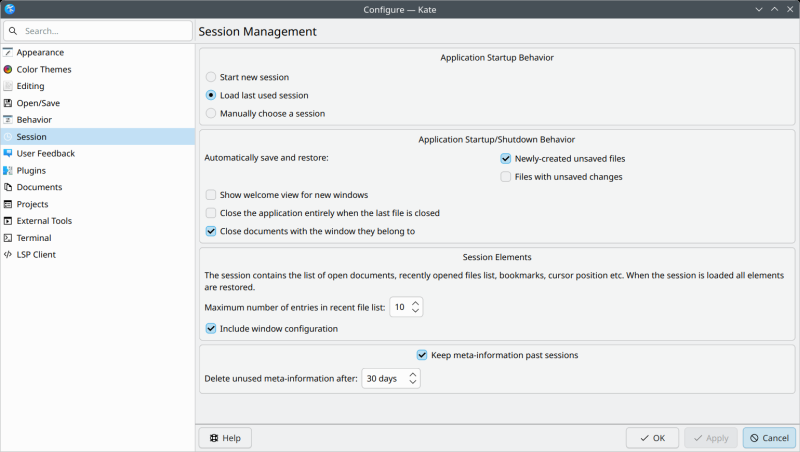Increase maximum recent file entries
This screenshot has height=452, width=800.
pos(415,303)
